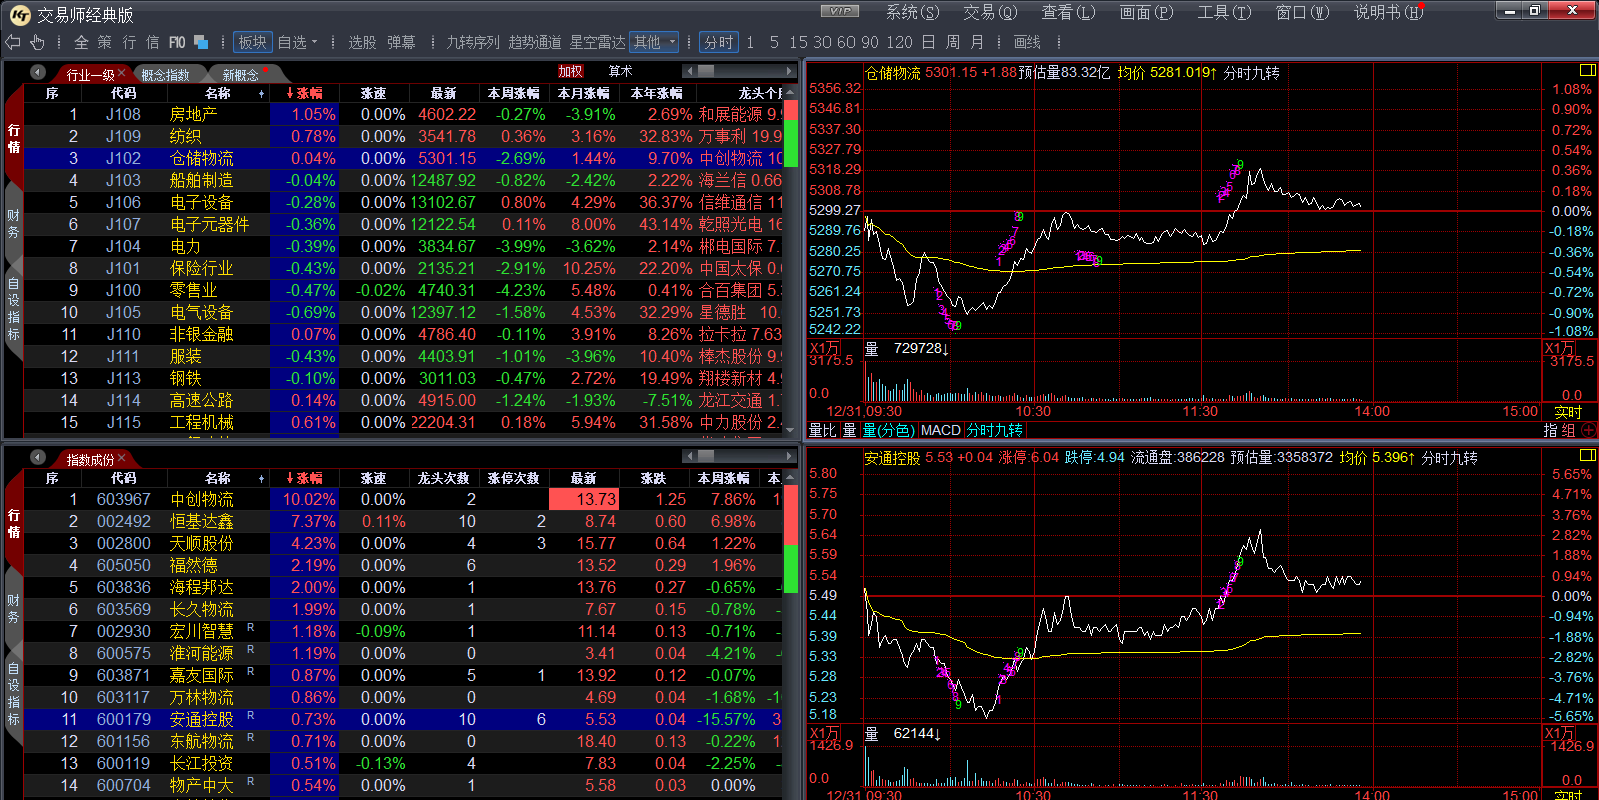Click the yellow square icon on 仓储物流 chart
Image resolution: width=1599 pixels, height=800 pixels.
pyautogui.click(x=1586, y=71)
